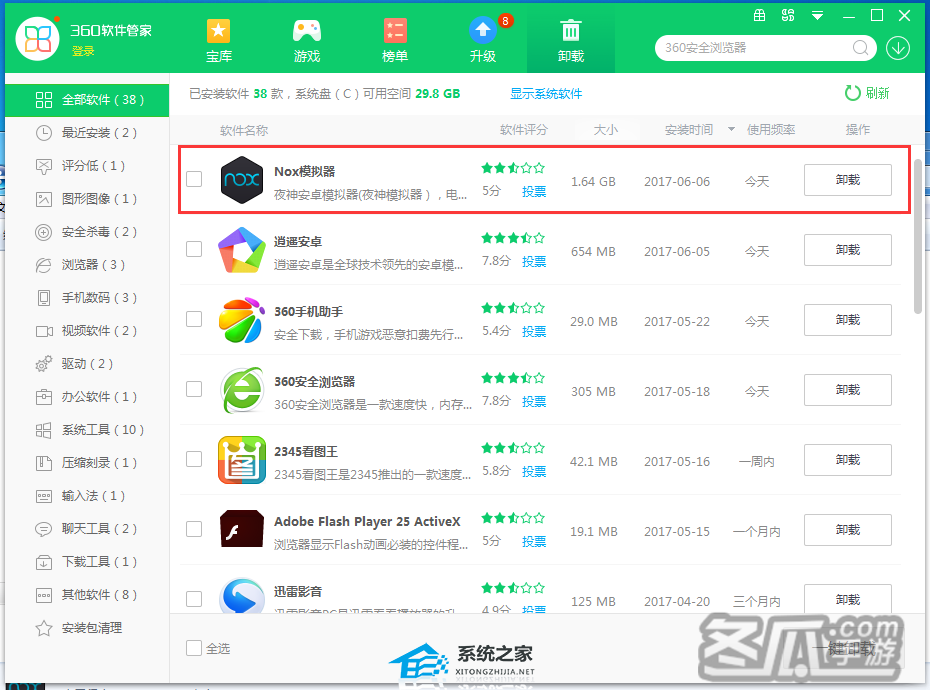Check the 360安全浏览器 row checkbox
The width and height of the screenshot is (930, 690).
coord(194,389)
